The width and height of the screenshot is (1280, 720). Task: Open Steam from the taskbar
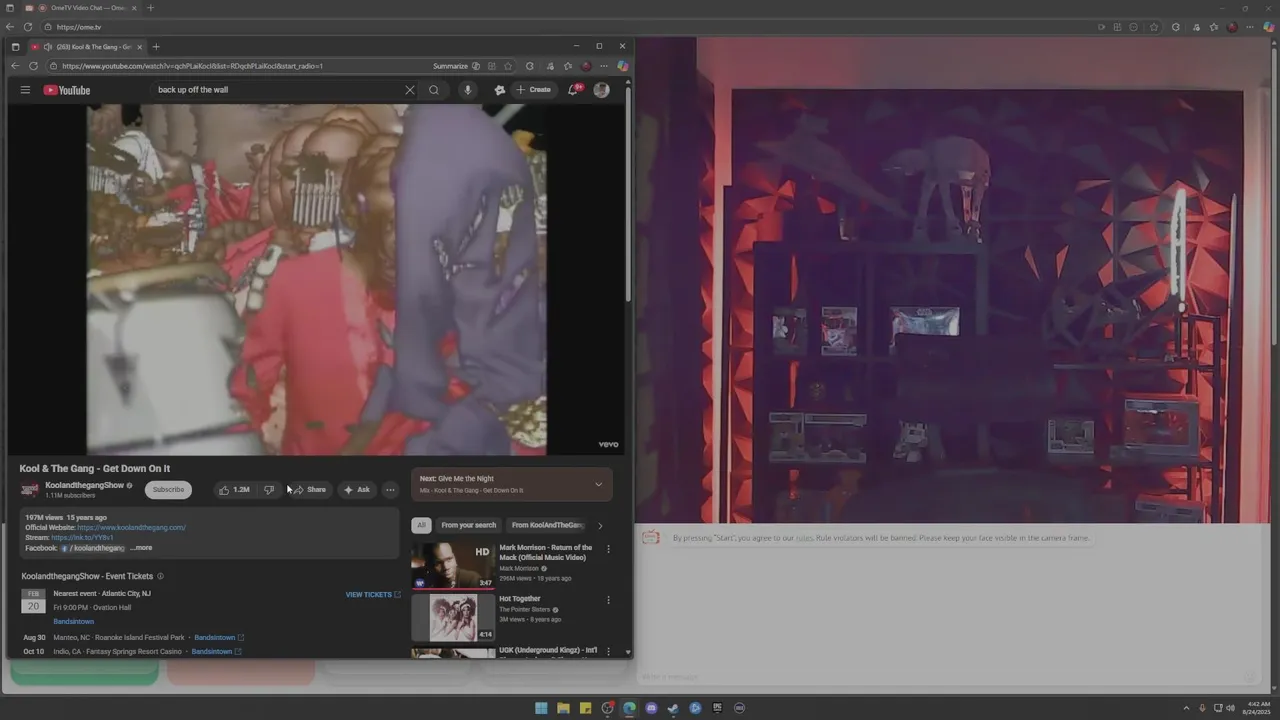tap(673, 708)
